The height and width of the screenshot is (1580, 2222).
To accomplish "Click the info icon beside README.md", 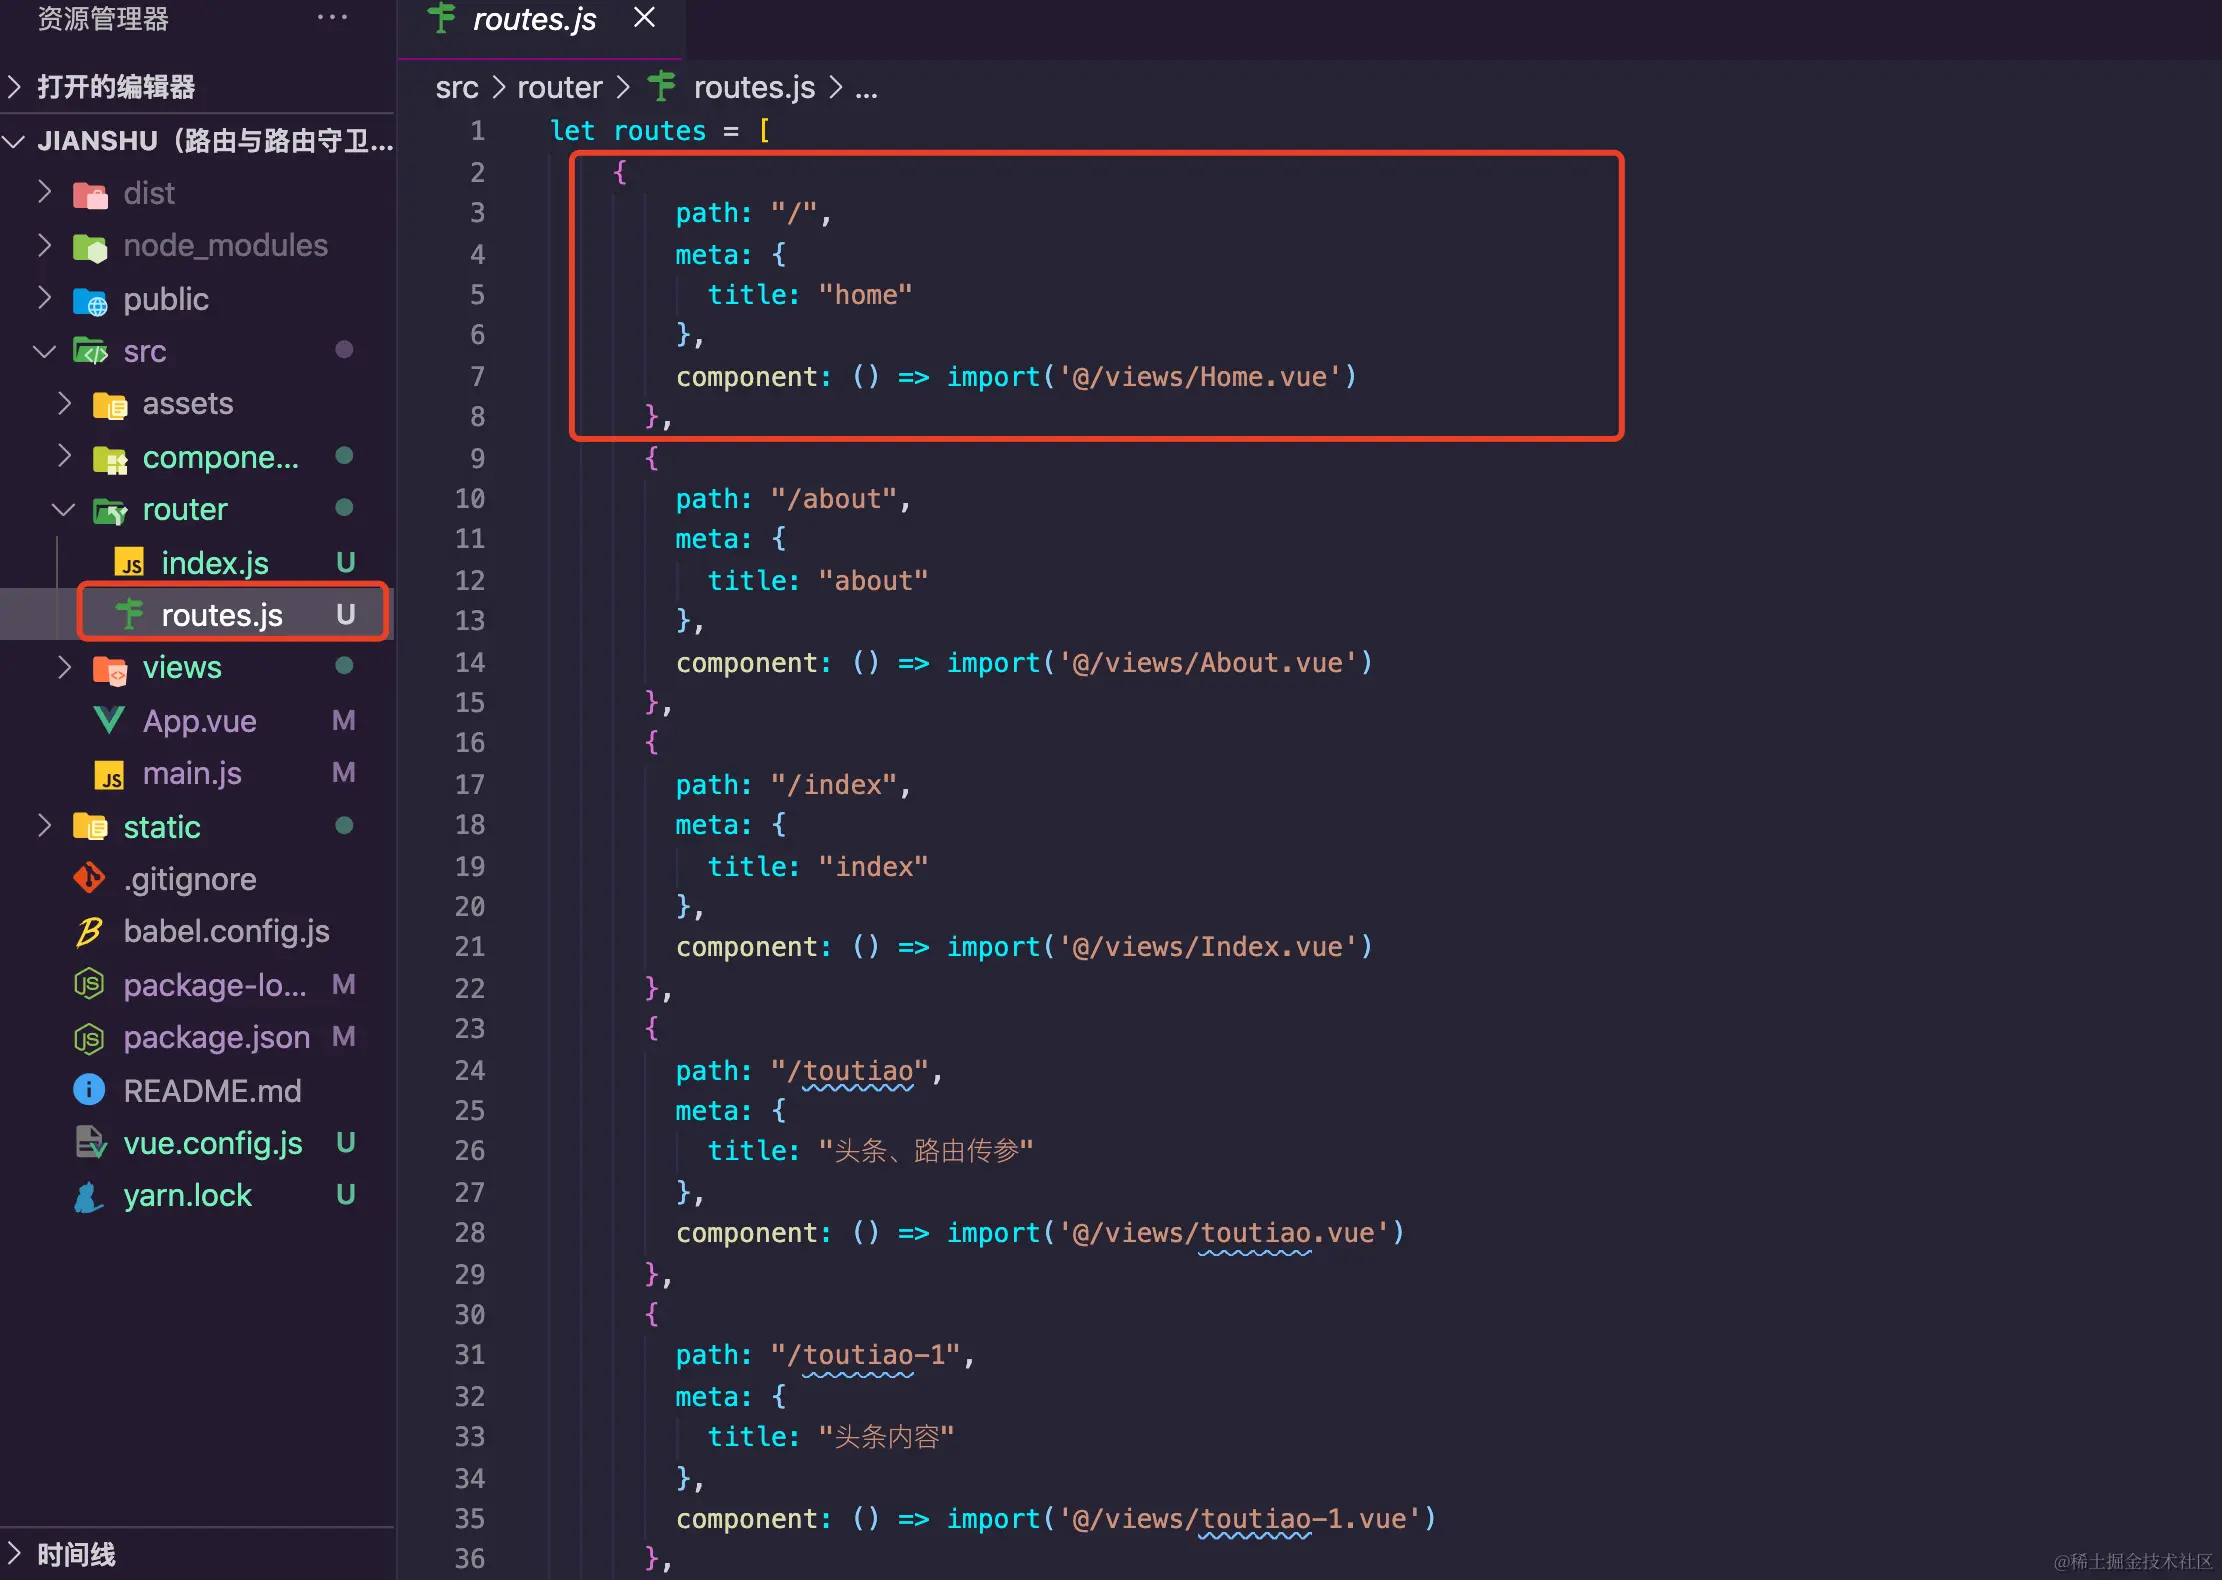I will tap(89, 1089).
